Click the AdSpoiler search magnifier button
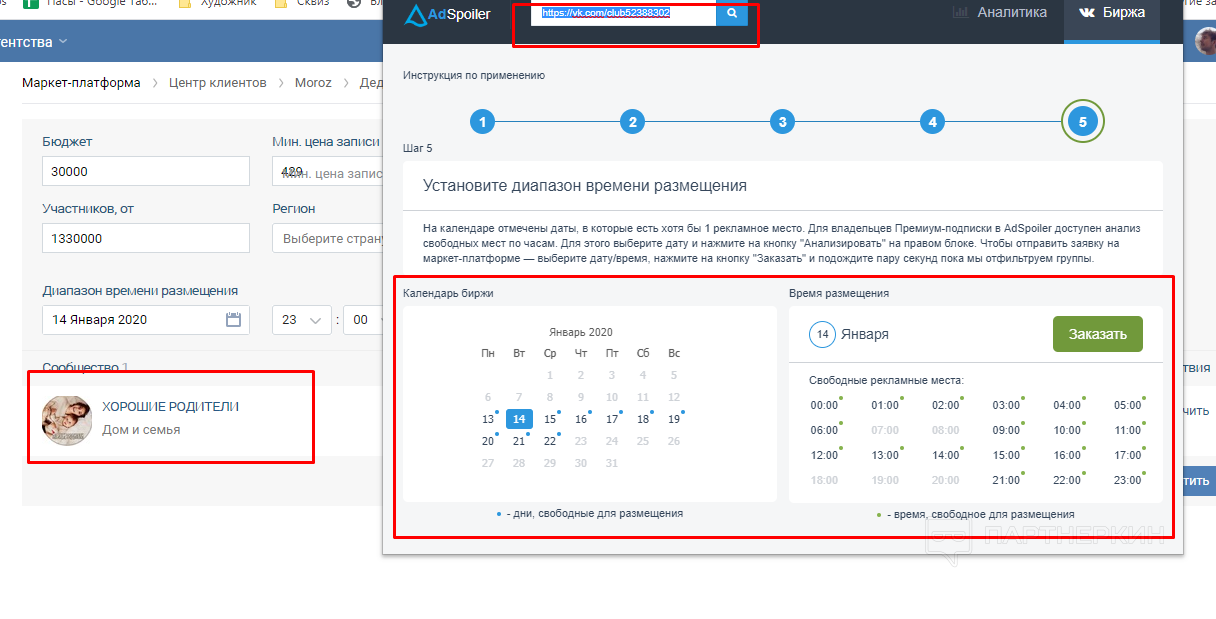This screenshot has height=619, width=1216. 732,14
